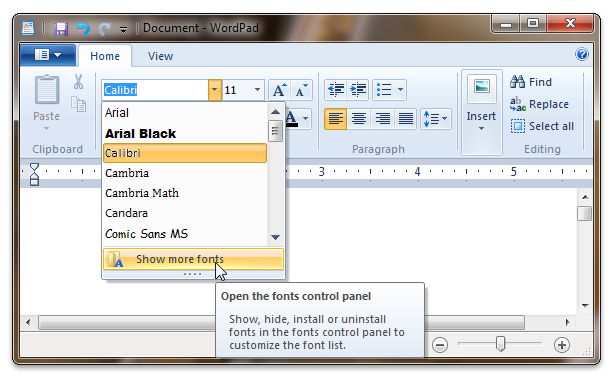This screenshot has width=612, height=377.
Task: Click horizontal scrollbar left arrow
Action: [28, 322]
